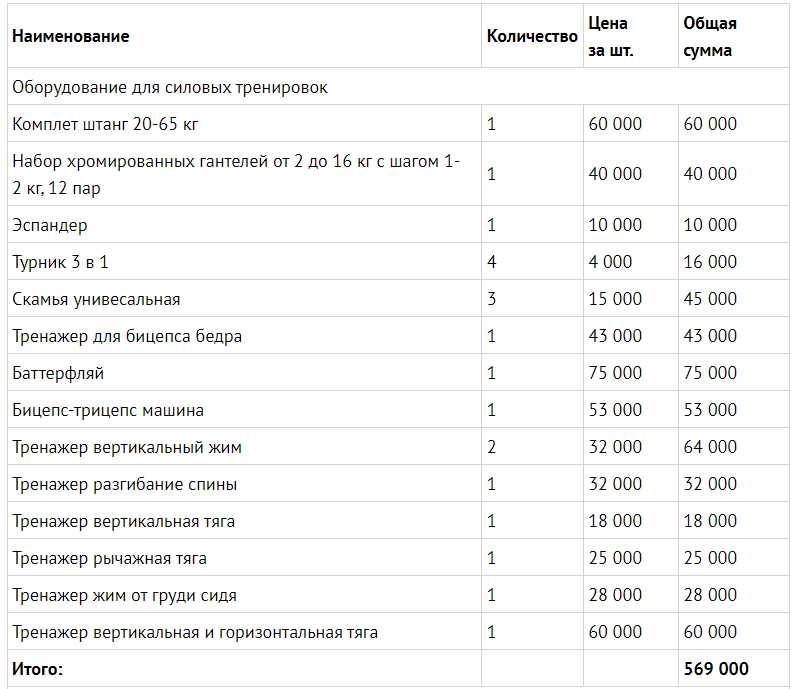Click 'Тренажер разгибание спины' name cell

125,484
